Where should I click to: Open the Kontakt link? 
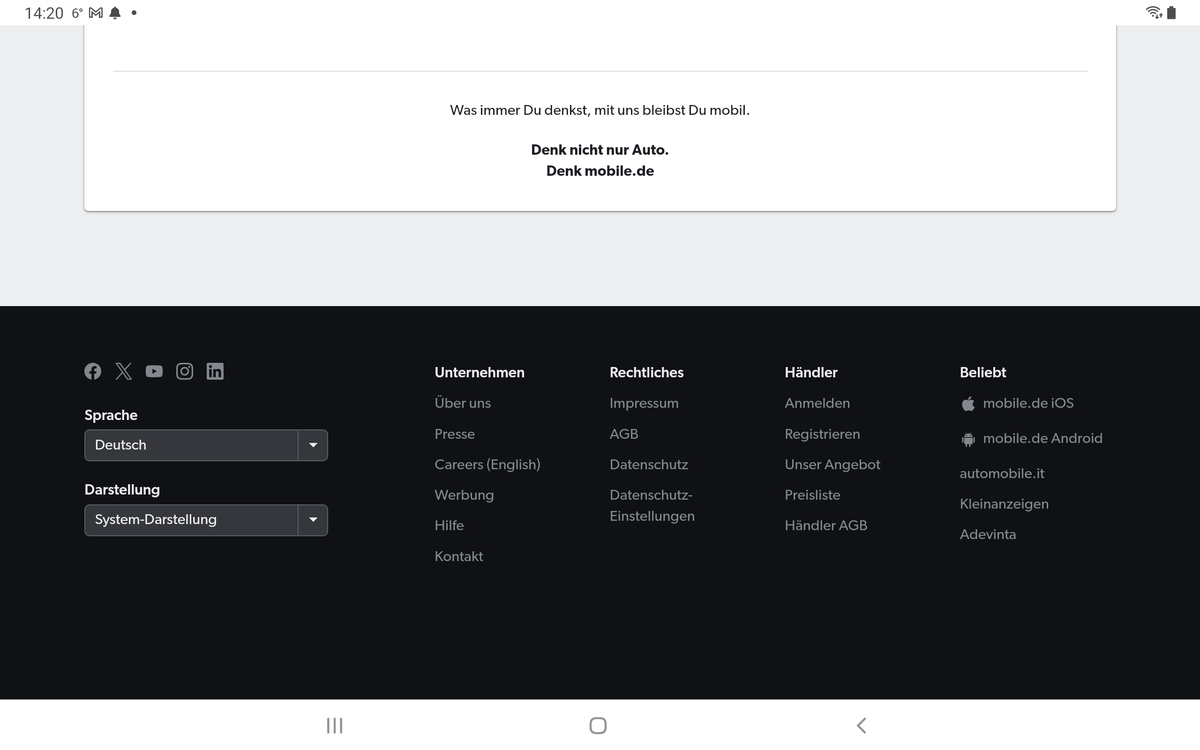[x=459, y=556]
